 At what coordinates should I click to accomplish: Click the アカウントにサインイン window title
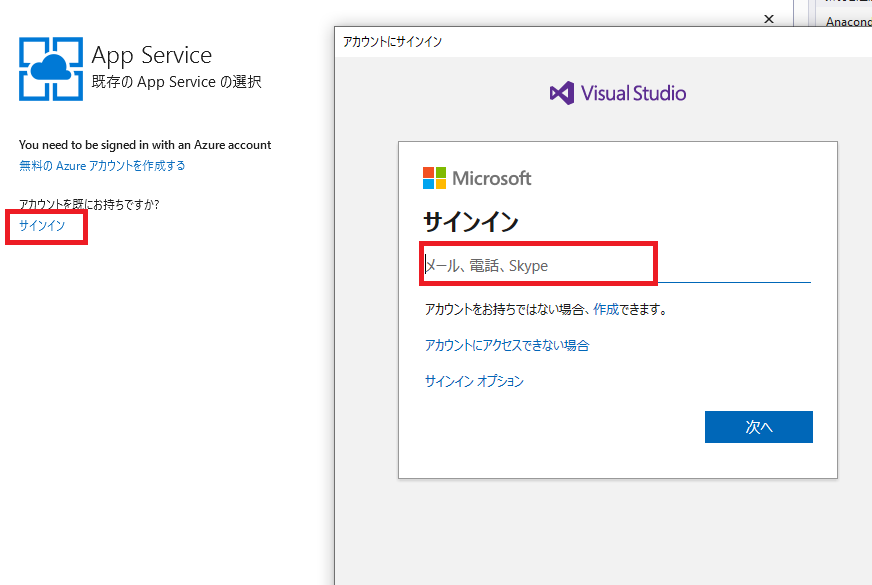[x=392, y=42]
